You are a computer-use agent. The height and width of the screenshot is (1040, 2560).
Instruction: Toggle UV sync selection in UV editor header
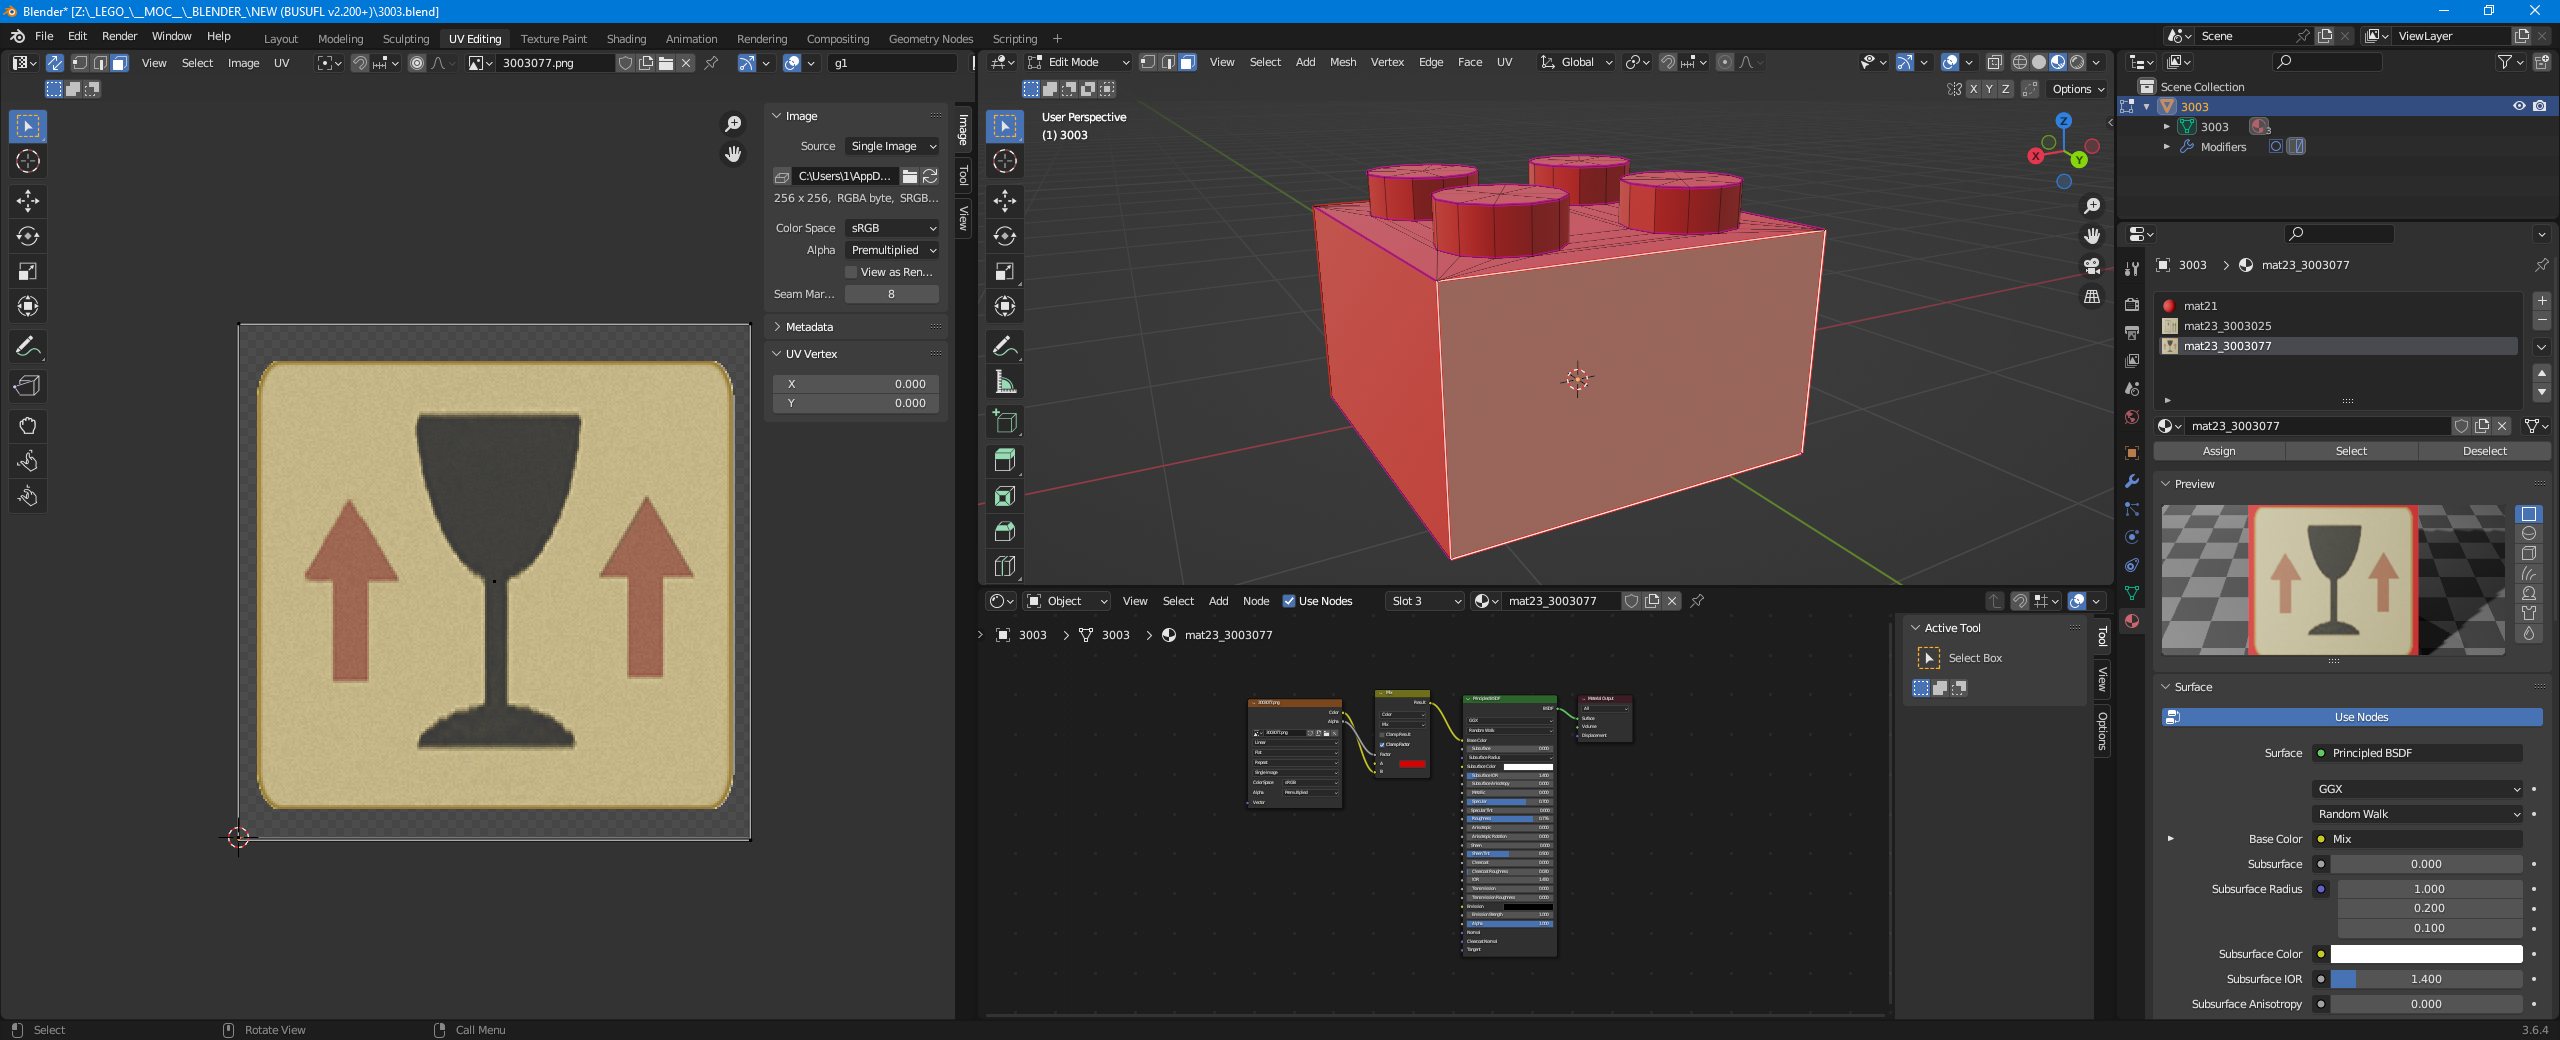coord(55,63)
